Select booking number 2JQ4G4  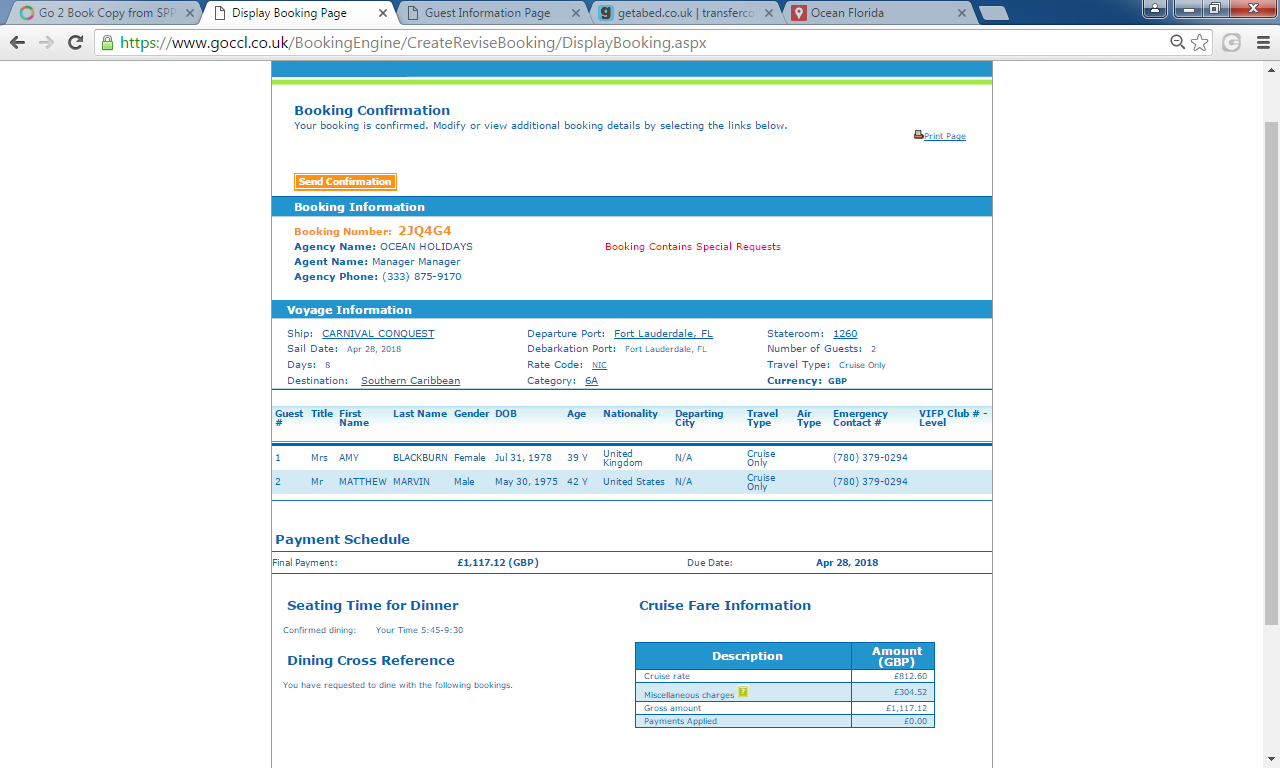[425, 231]
